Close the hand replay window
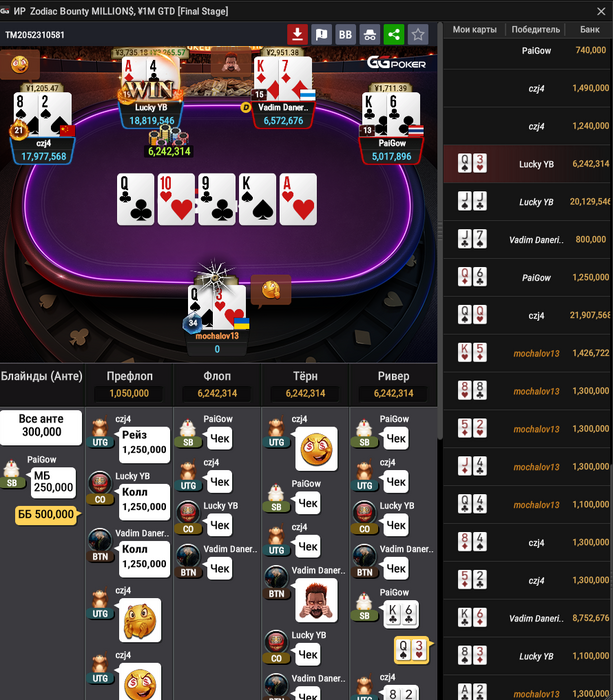This screenshot has width=613, height=700. click(601, 11)
